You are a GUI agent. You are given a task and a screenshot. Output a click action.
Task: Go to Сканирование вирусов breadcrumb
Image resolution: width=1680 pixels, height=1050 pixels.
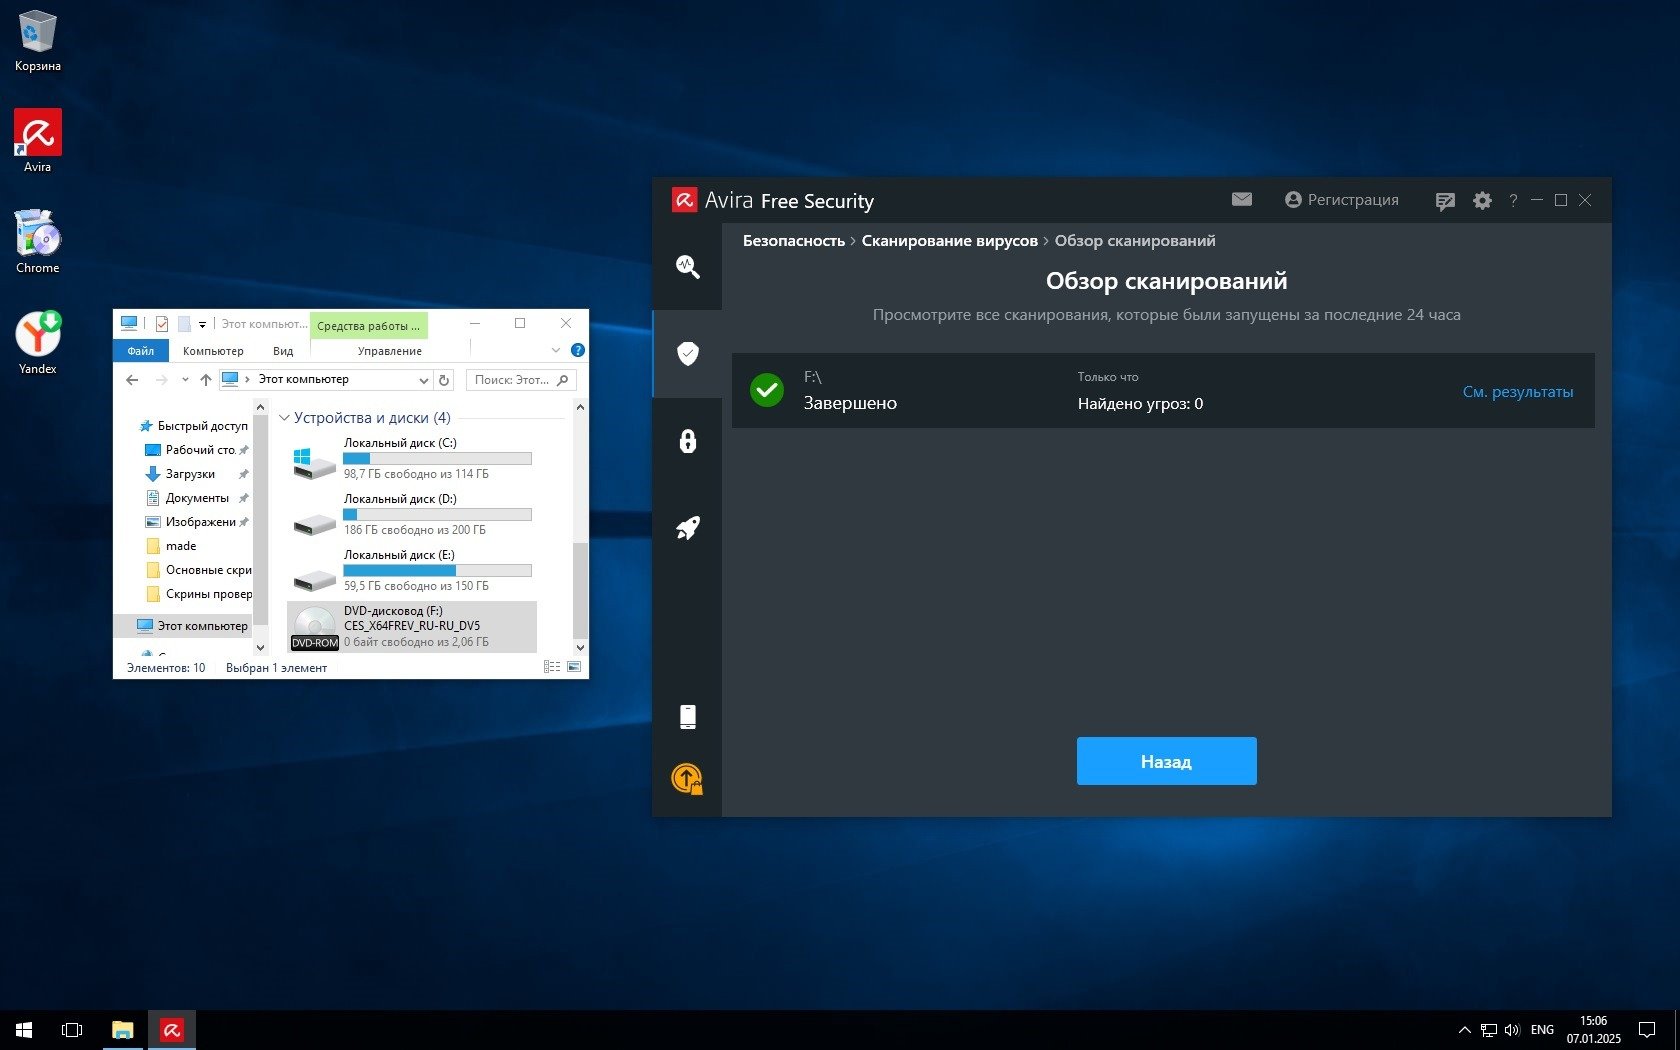coord(949,241)
